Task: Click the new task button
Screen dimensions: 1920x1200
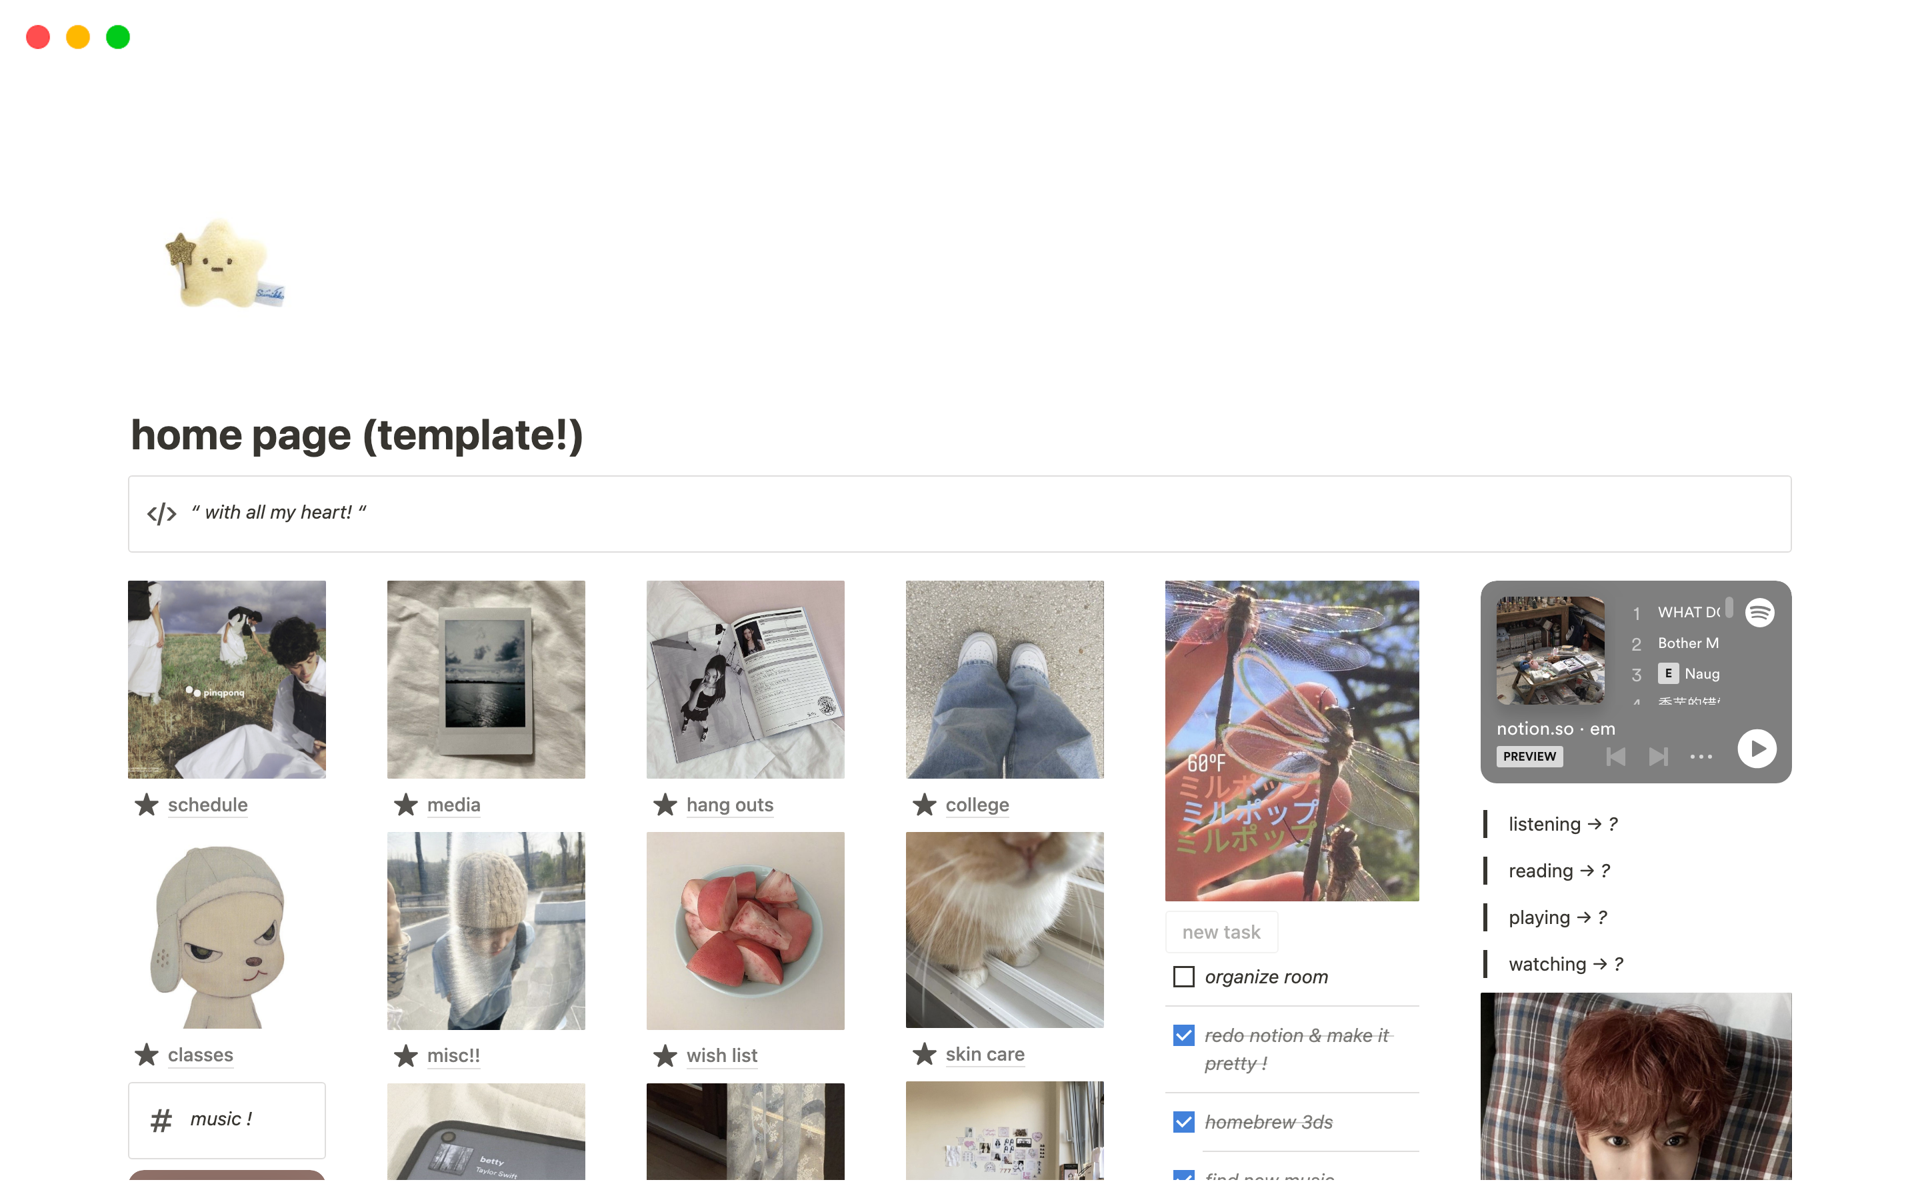Action: 1221,932
